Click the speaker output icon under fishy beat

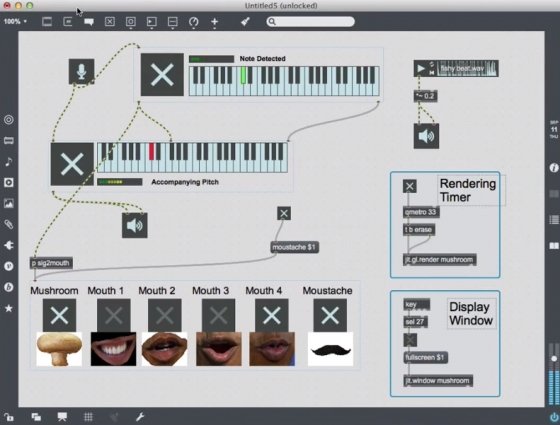point(426,136)
